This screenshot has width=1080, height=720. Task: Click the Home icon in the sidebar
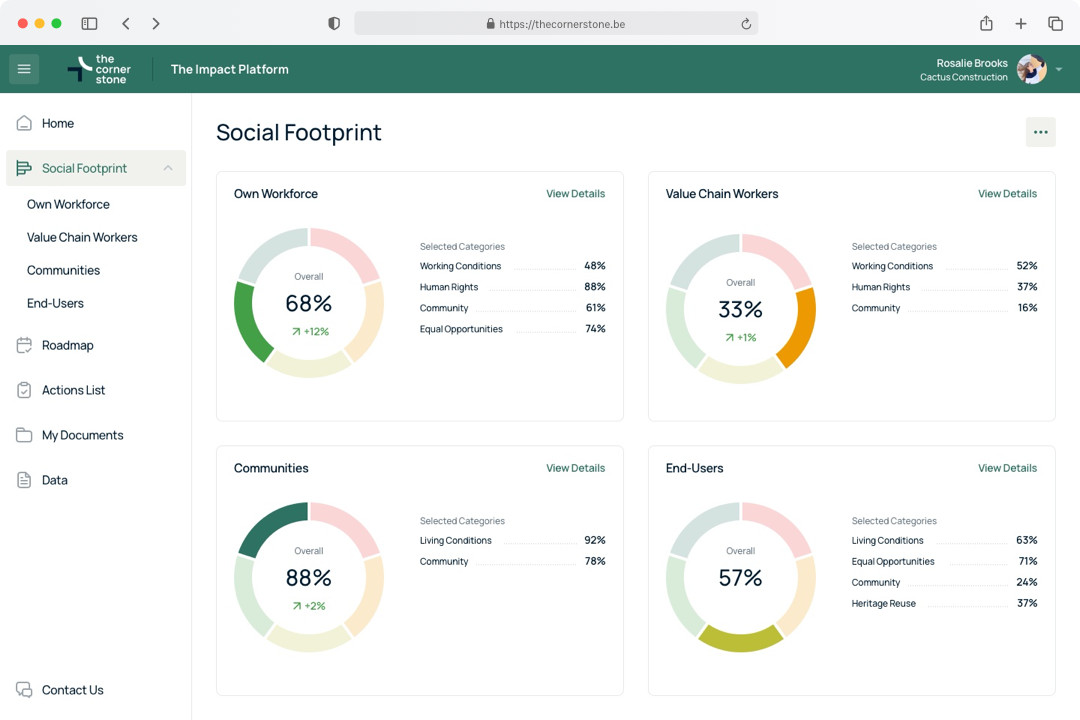[x=24, y=123]
